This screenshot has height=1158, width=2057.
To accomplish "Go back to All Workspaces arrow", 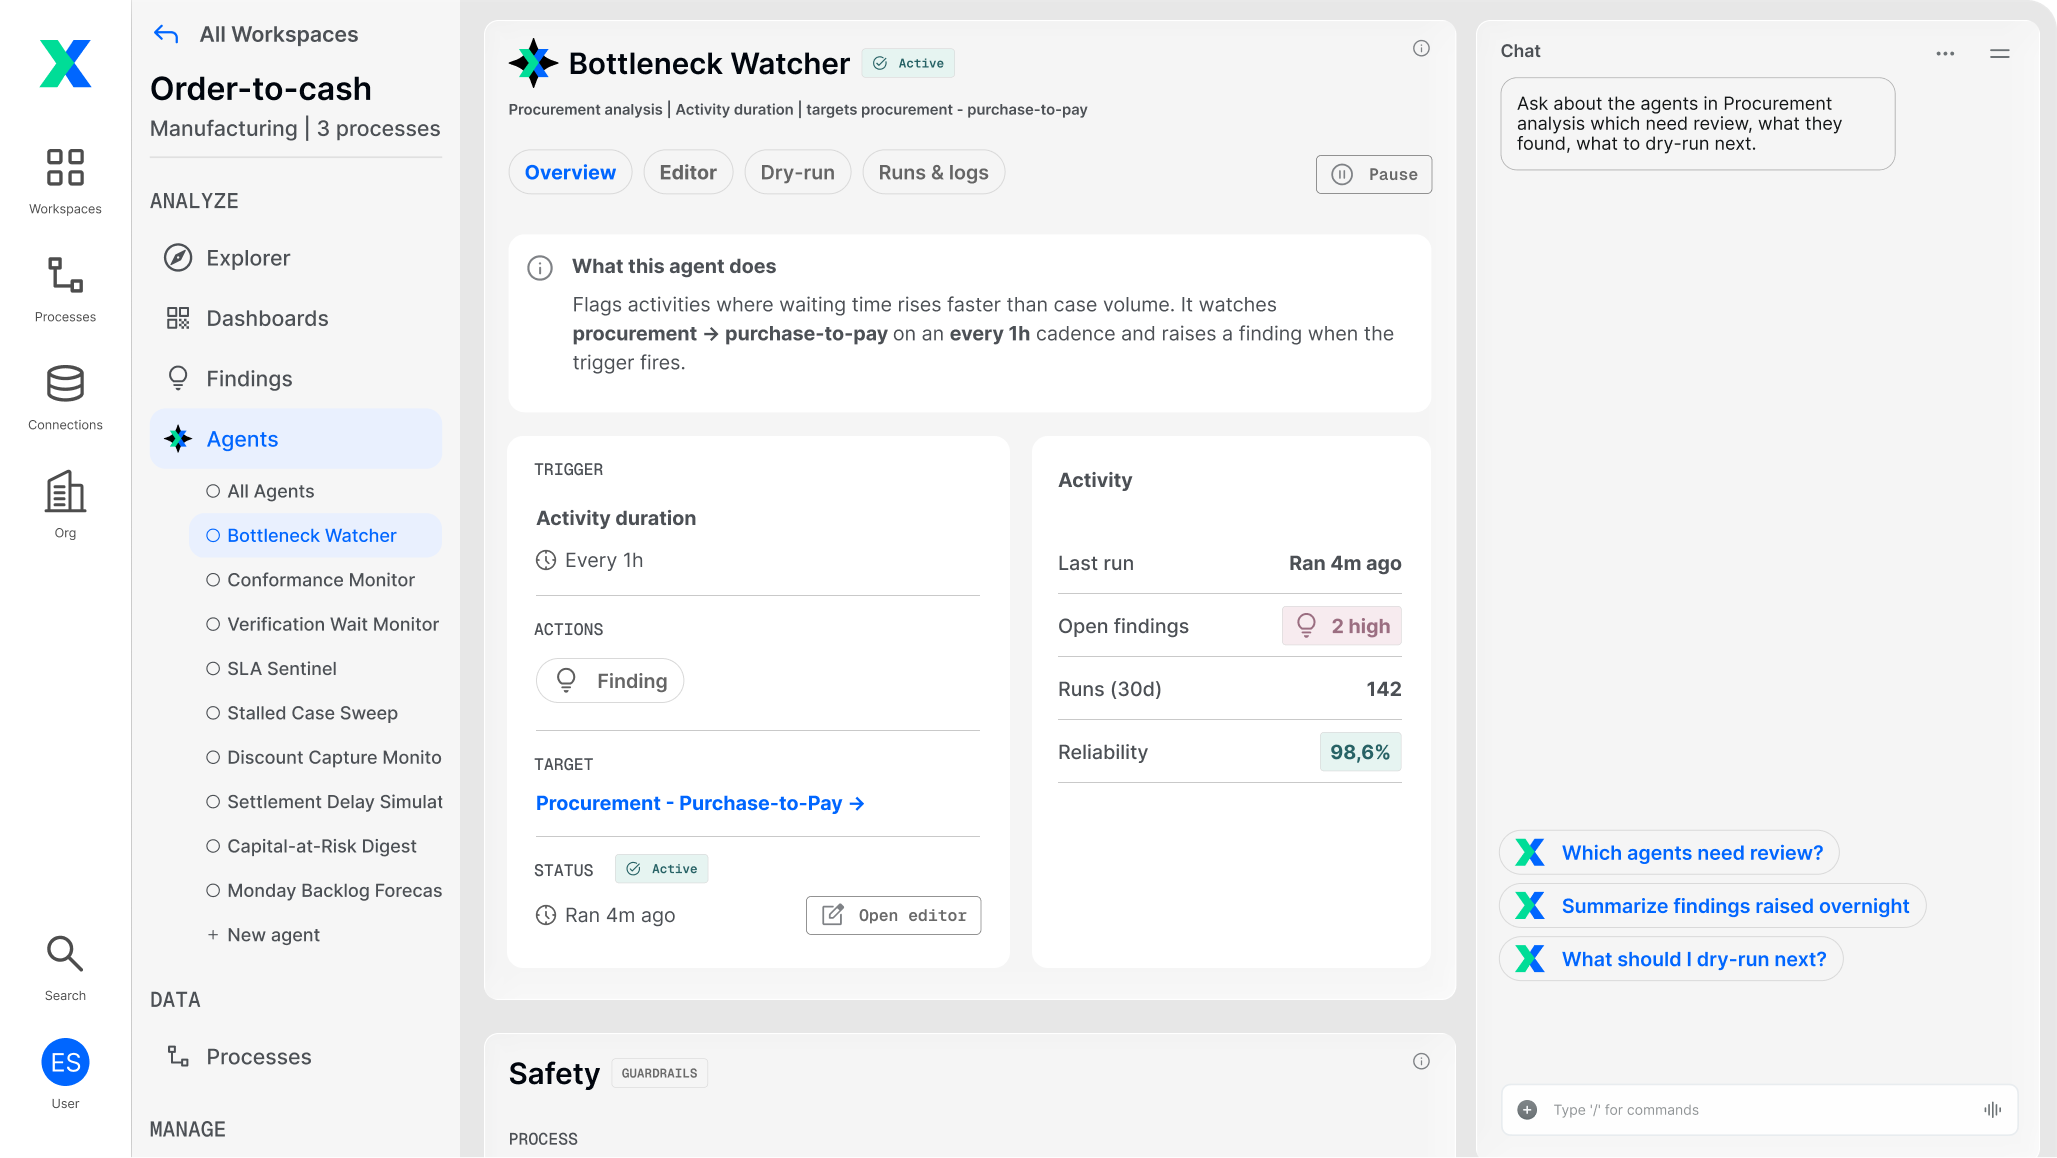I will click(x=166, y=34).
